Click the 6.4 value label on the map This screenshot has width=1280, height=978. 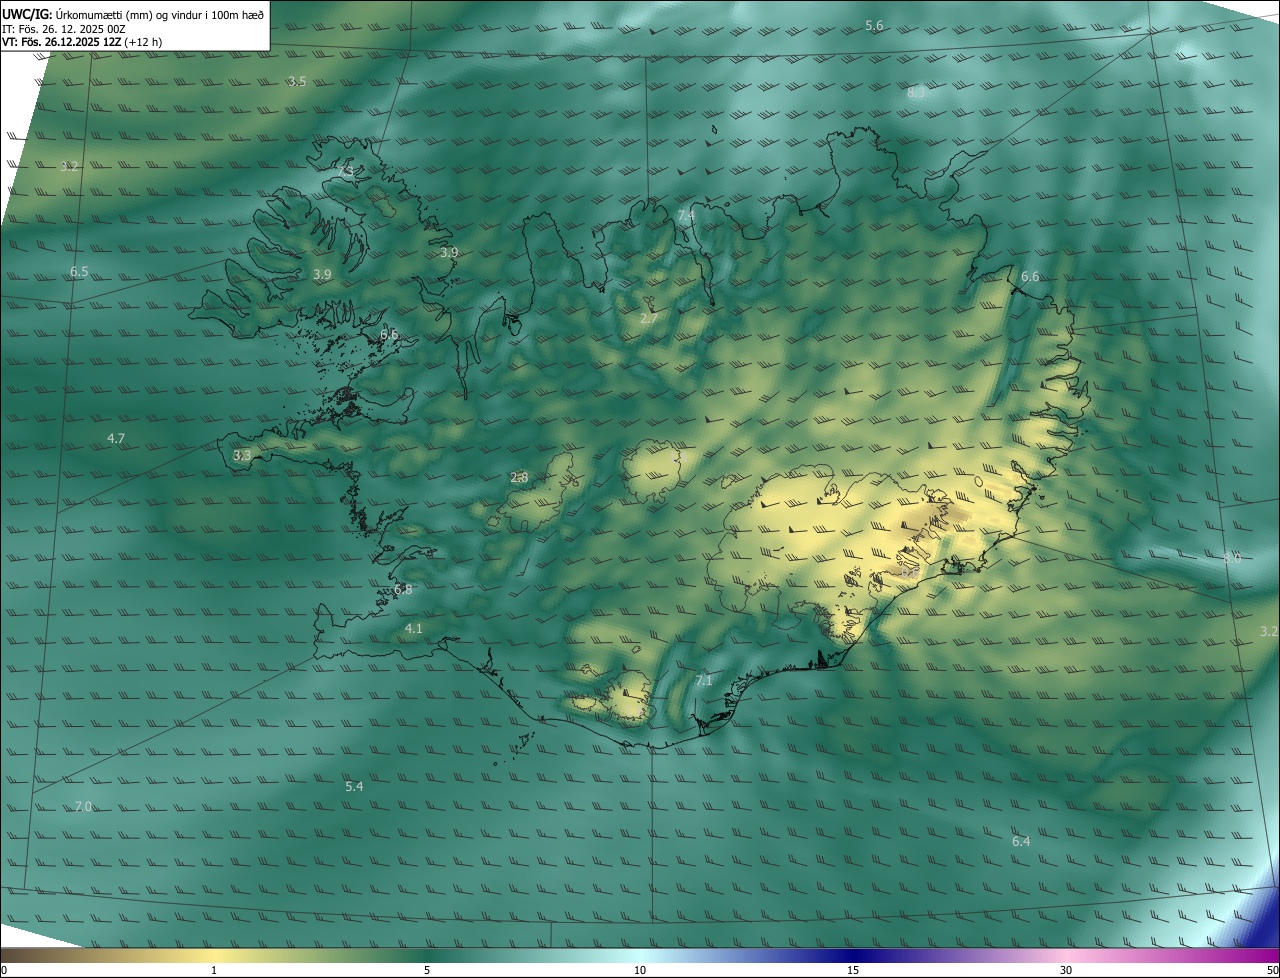[x=1021, y=841]
